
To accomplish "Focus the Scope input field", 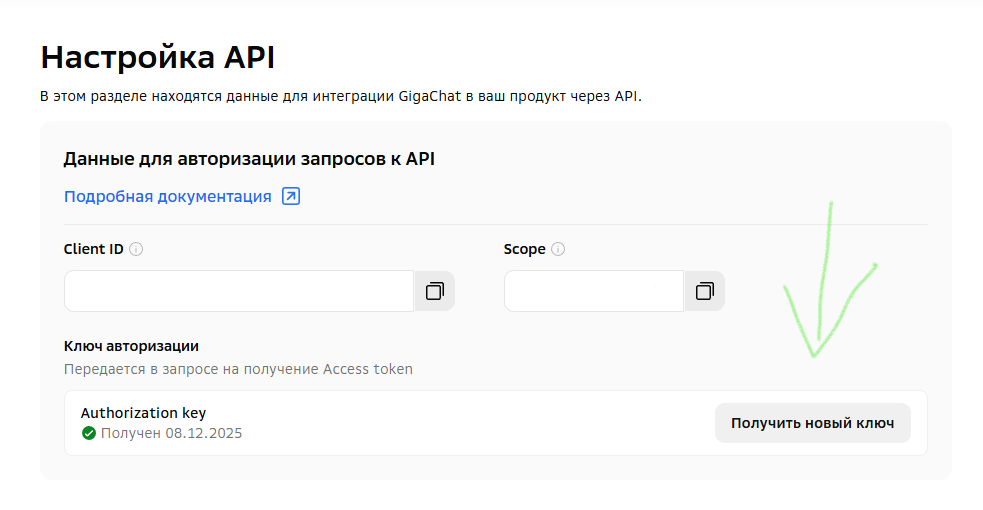I will pos(594,291).
